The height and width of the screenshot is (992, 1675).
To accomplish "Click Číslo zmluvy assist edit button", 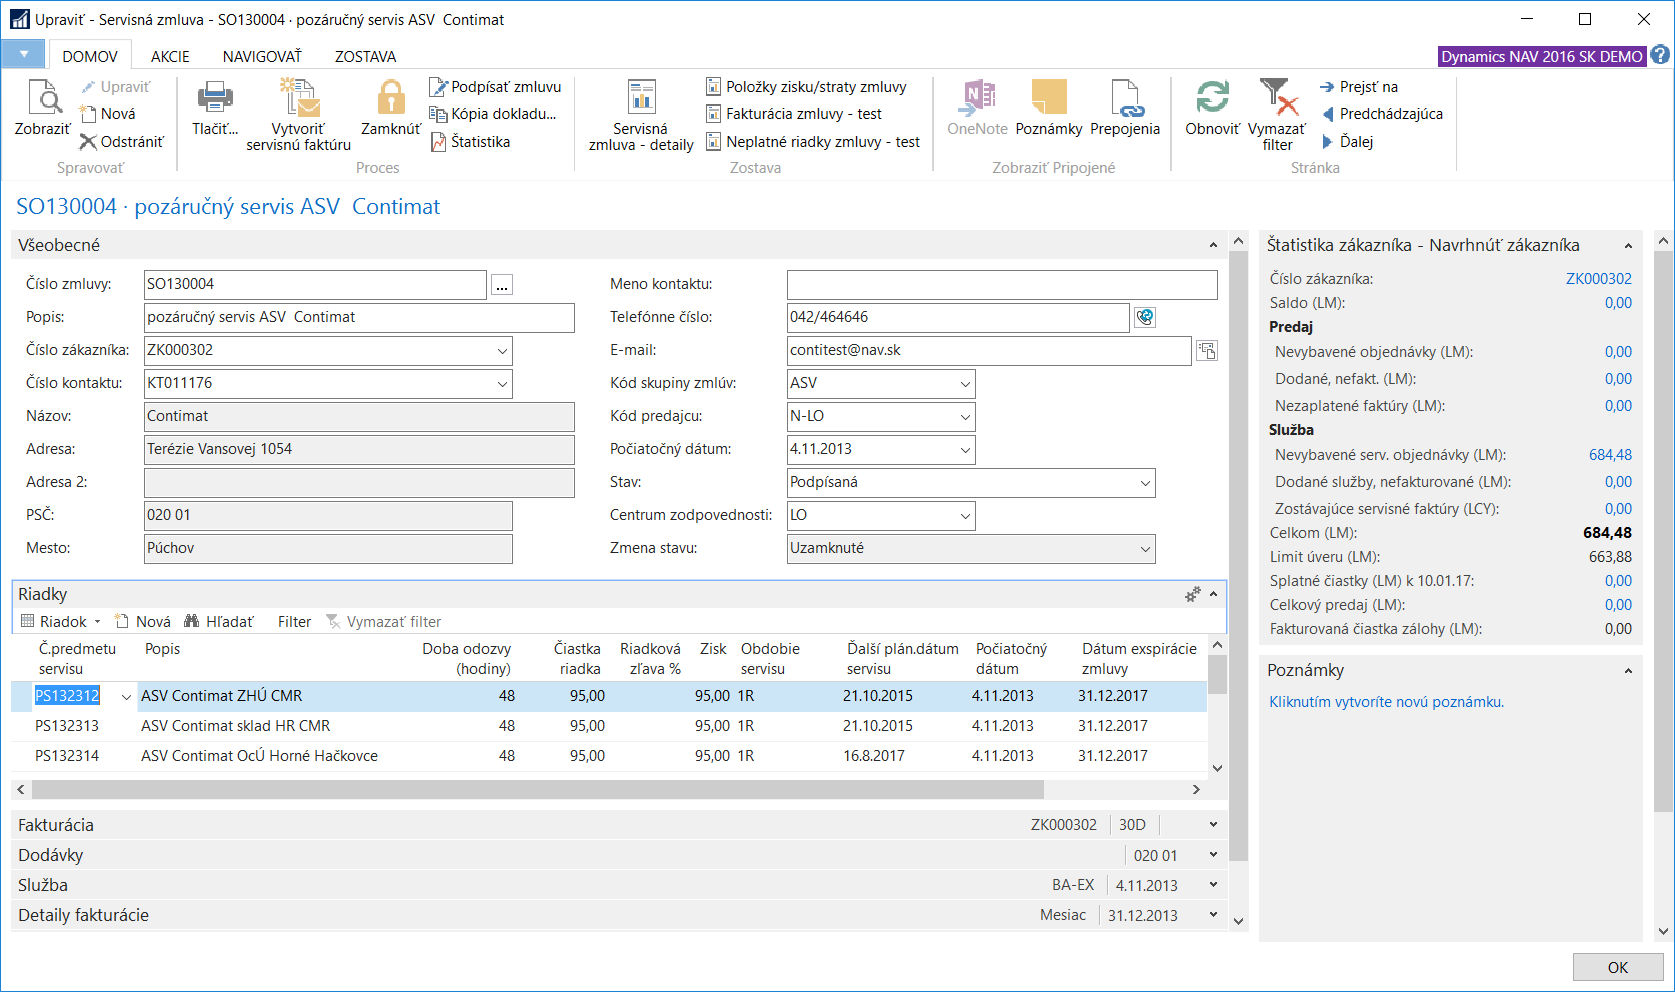I will [502, 285].
